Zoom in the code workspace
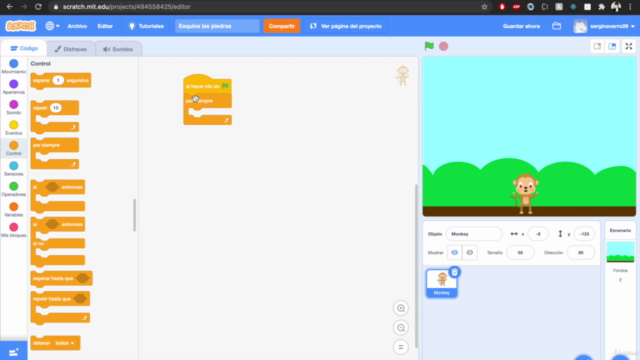Screen dimensions: 640x360 [401, 308]
